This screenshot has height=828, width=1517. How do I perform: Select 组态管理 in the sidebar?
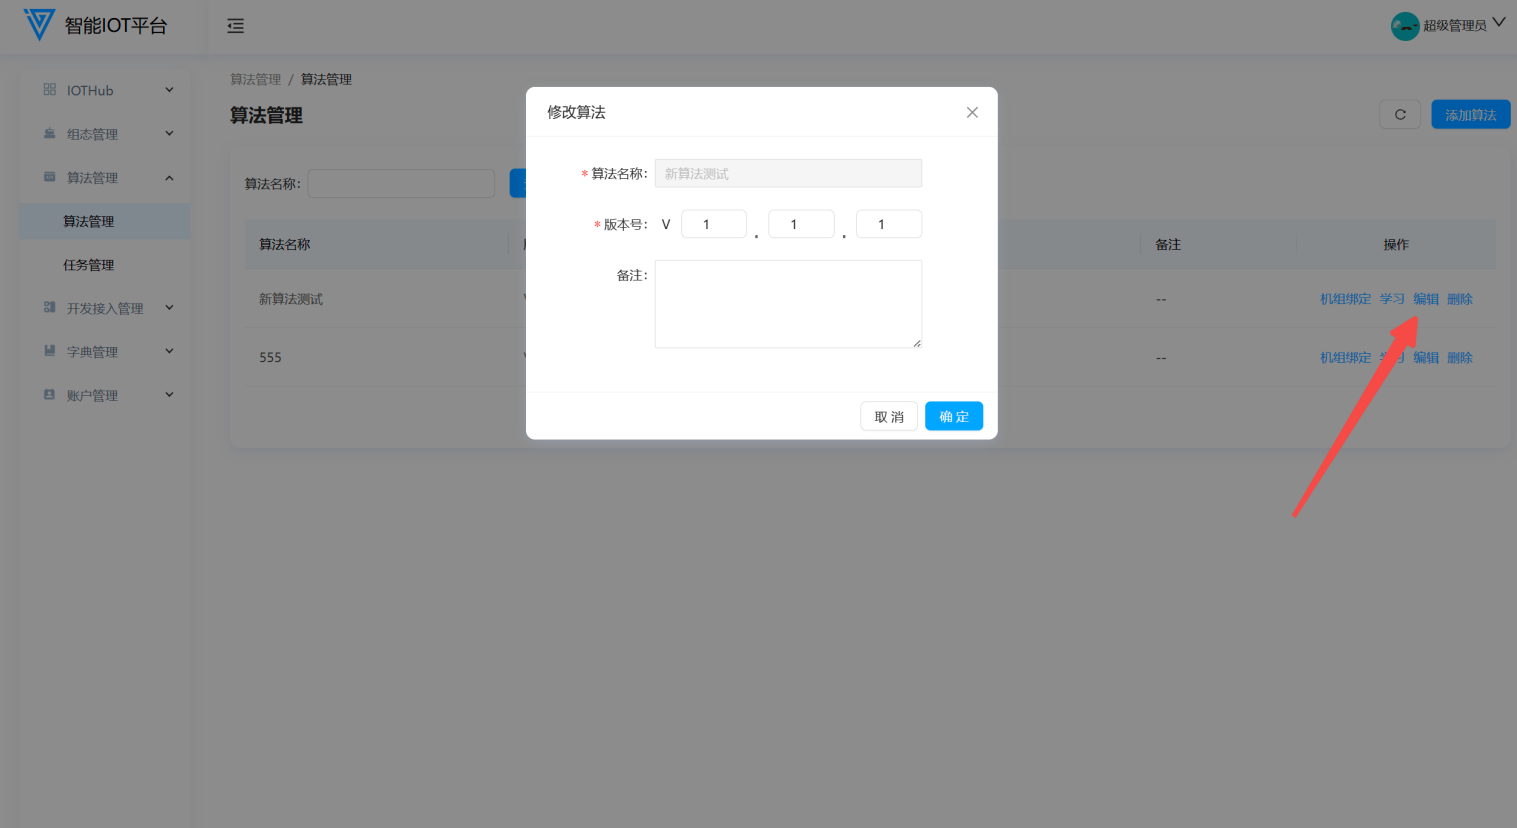[92, 134]
